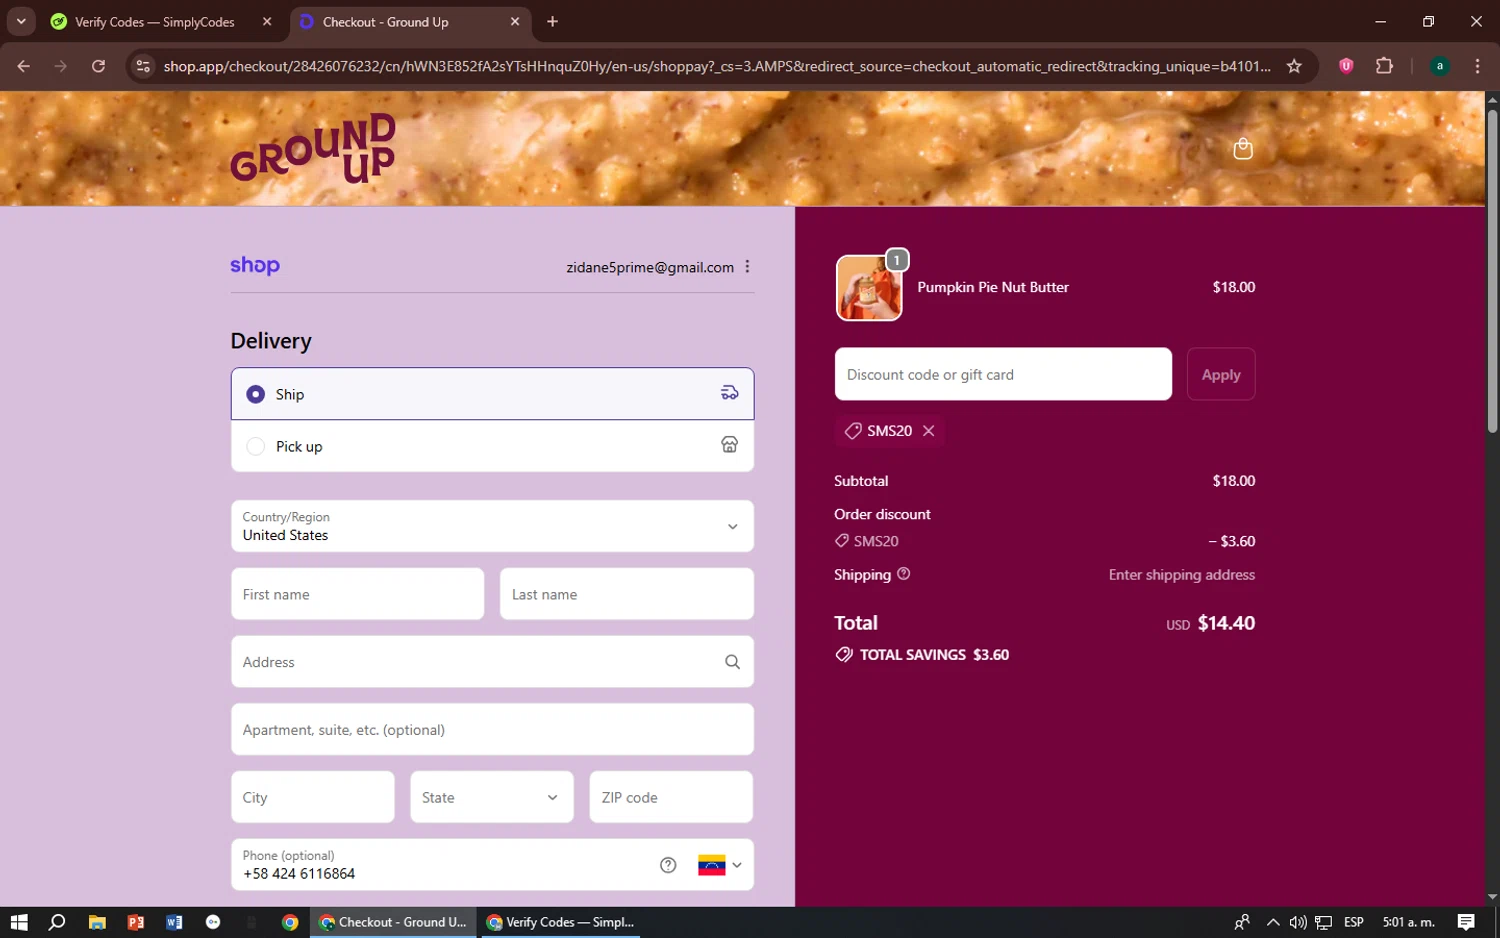This screenshot has width=1500, height=938.
Task: Click the Ground Up logo
Action: tap(313, 149)
